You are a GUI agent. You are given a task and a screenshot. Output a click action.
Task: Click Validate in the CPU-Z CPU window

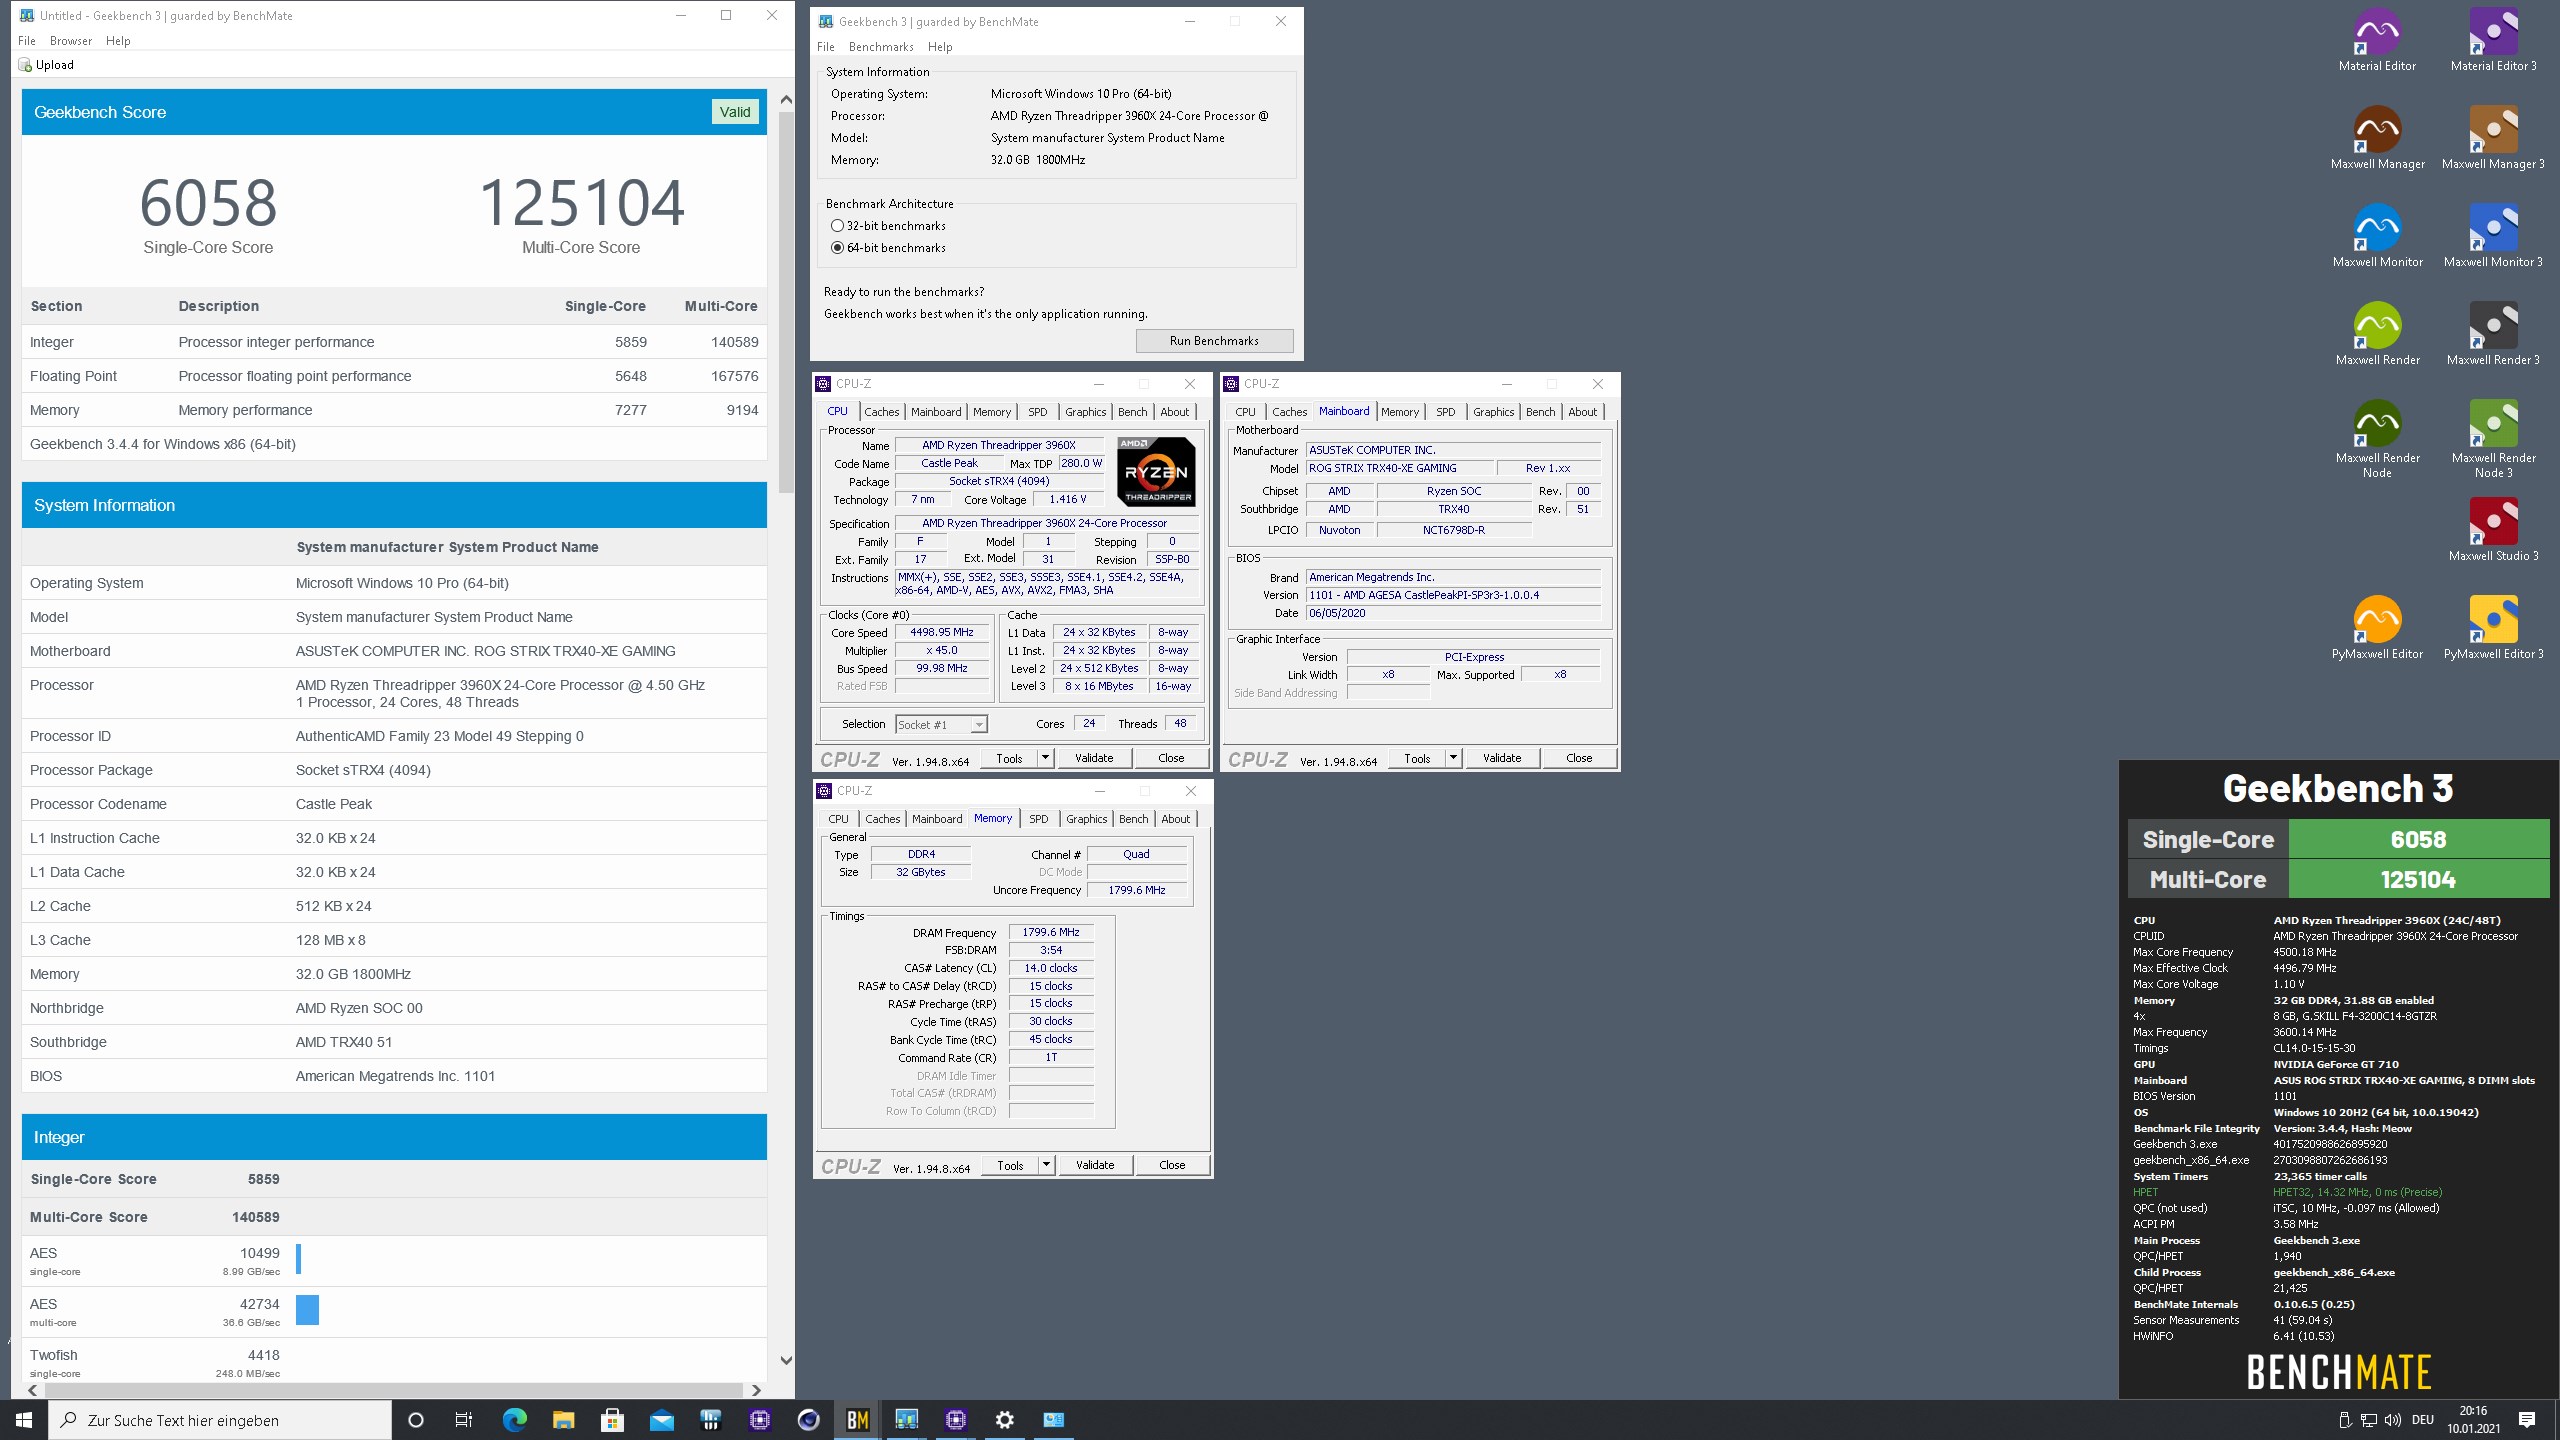(1094, 758)
